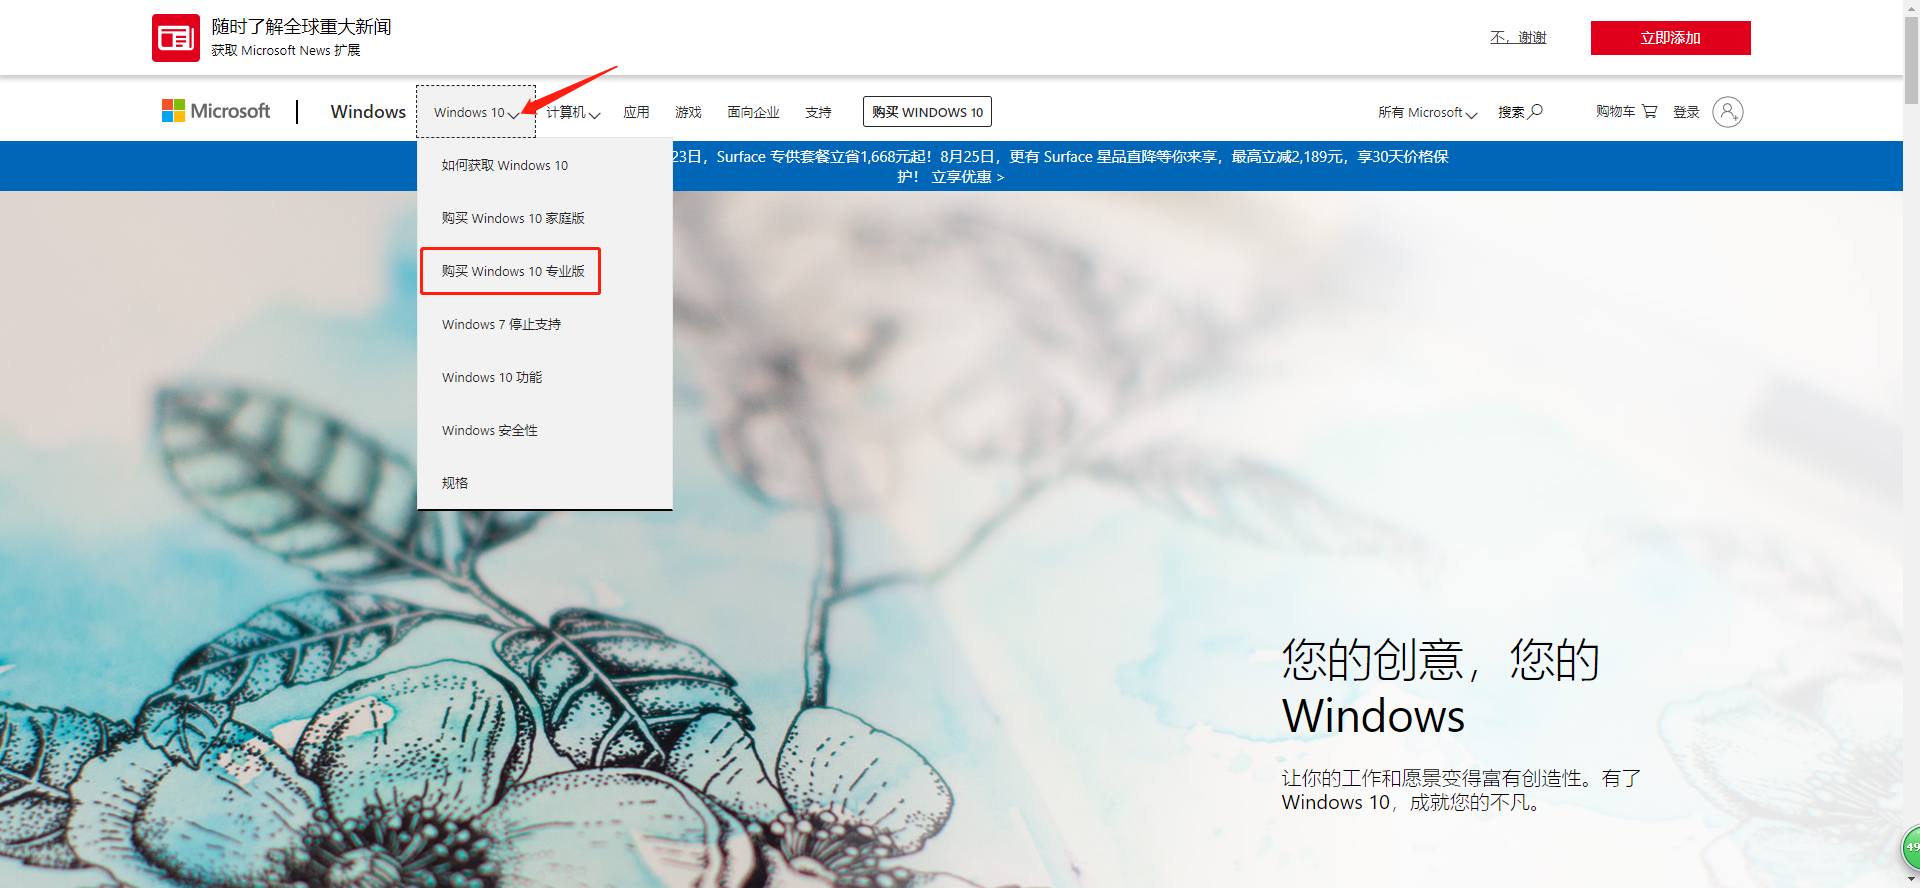Click the green badge at bottom right
The height and width of the screenshot is (888, 1920).
click(x=1911, y=847)
